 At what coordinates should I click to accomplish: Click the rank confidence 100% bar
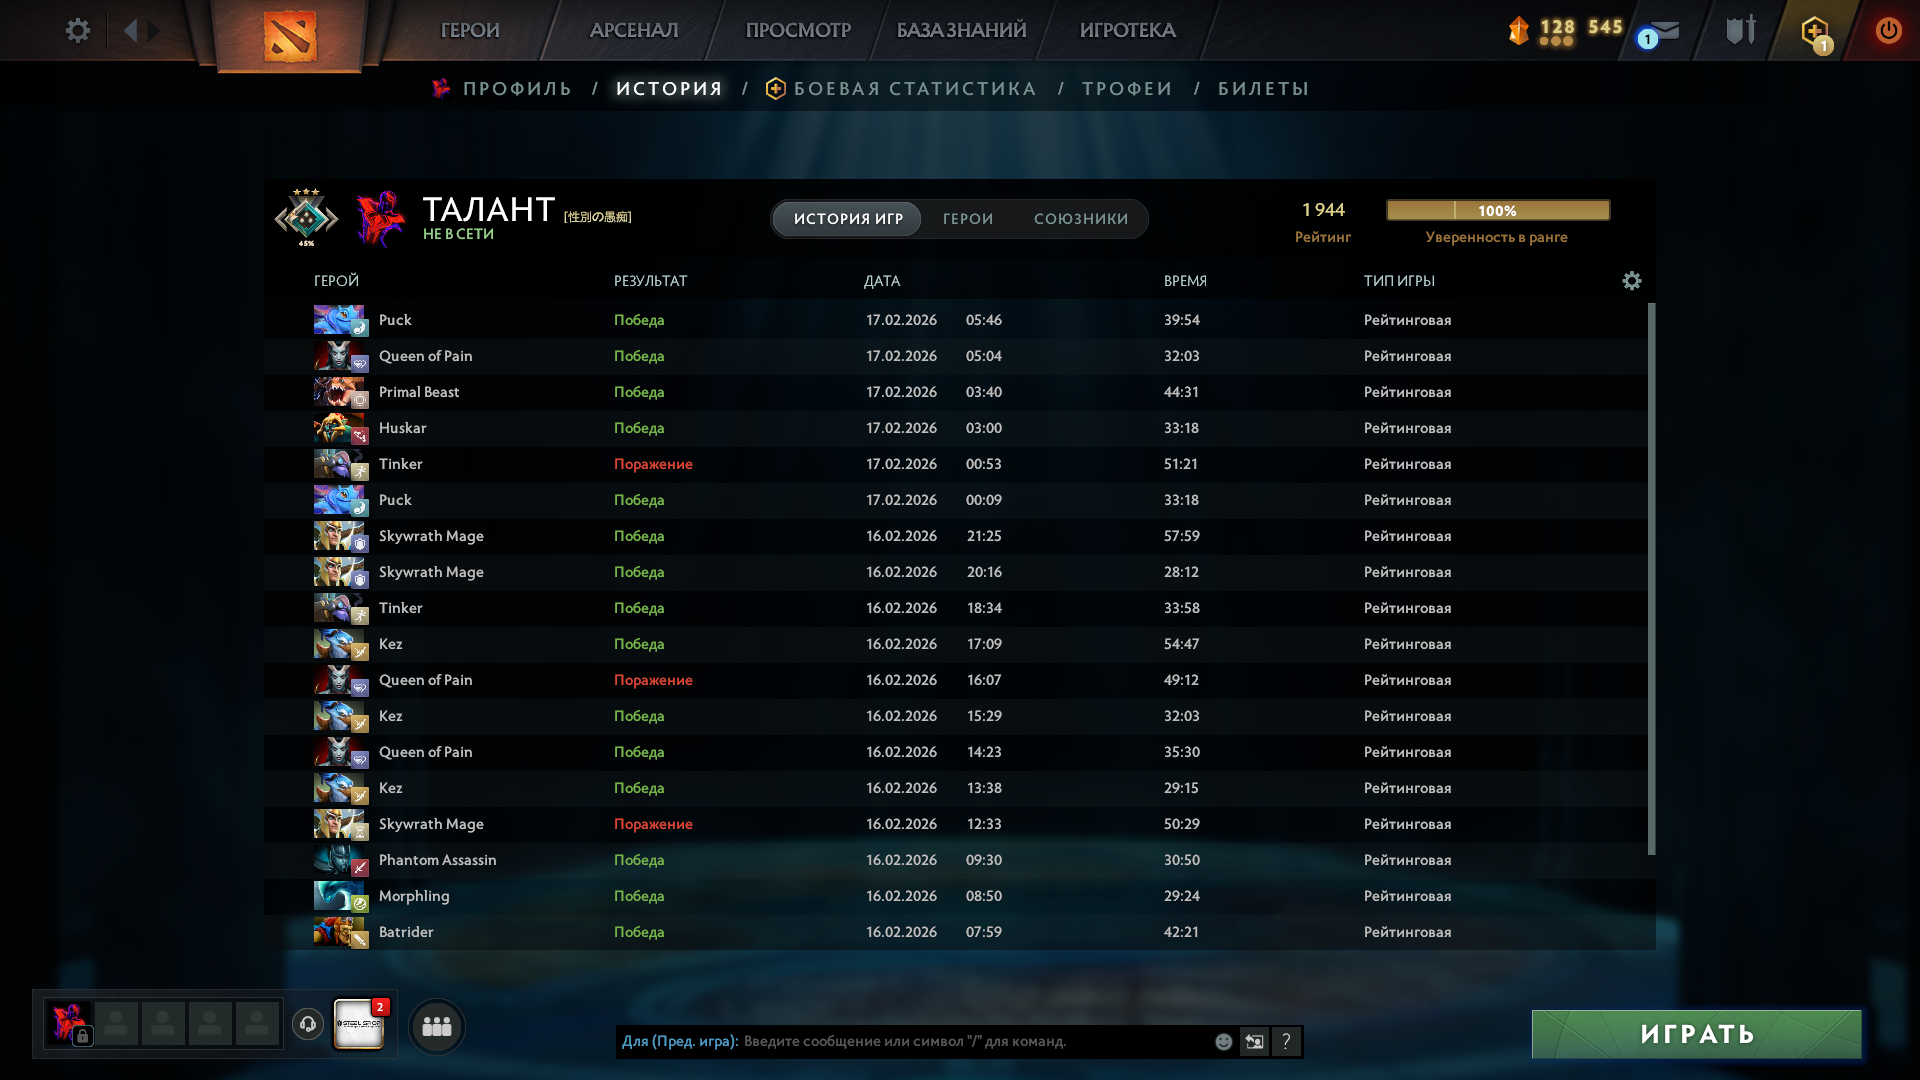pyautogui.click(x=1498, y=210)
